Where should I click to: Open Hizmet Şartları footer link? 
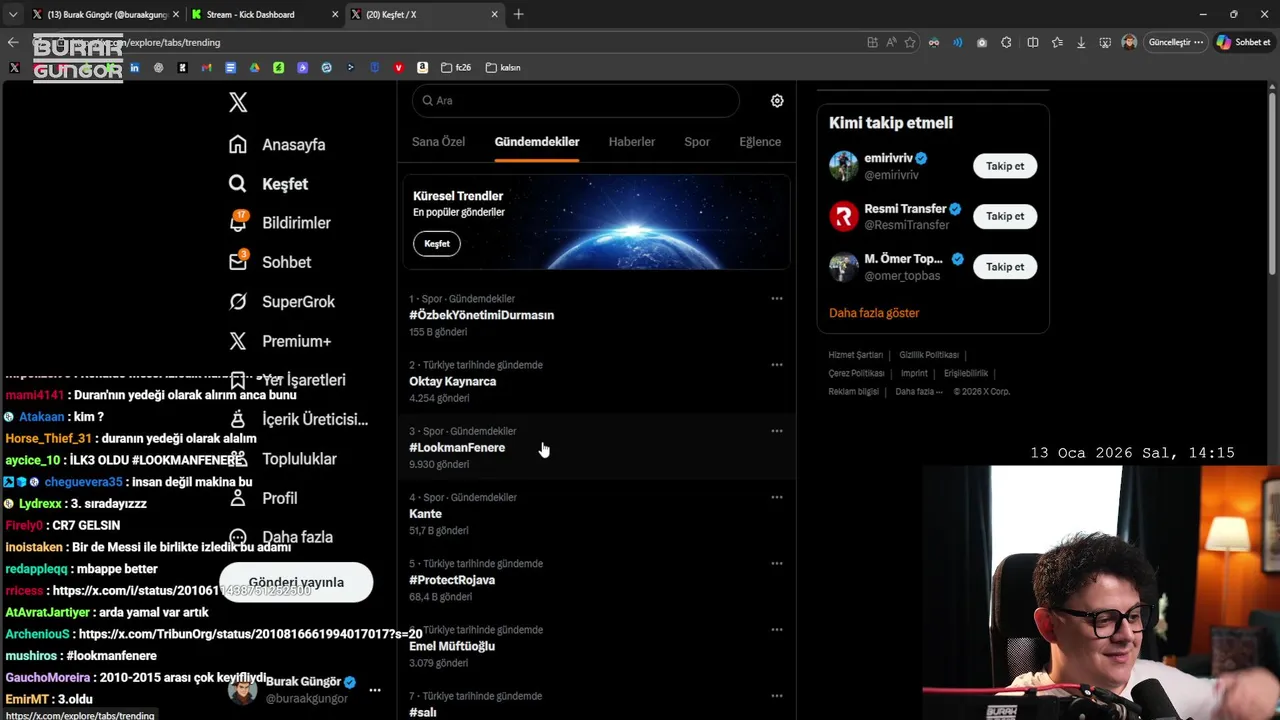point(856,355)
